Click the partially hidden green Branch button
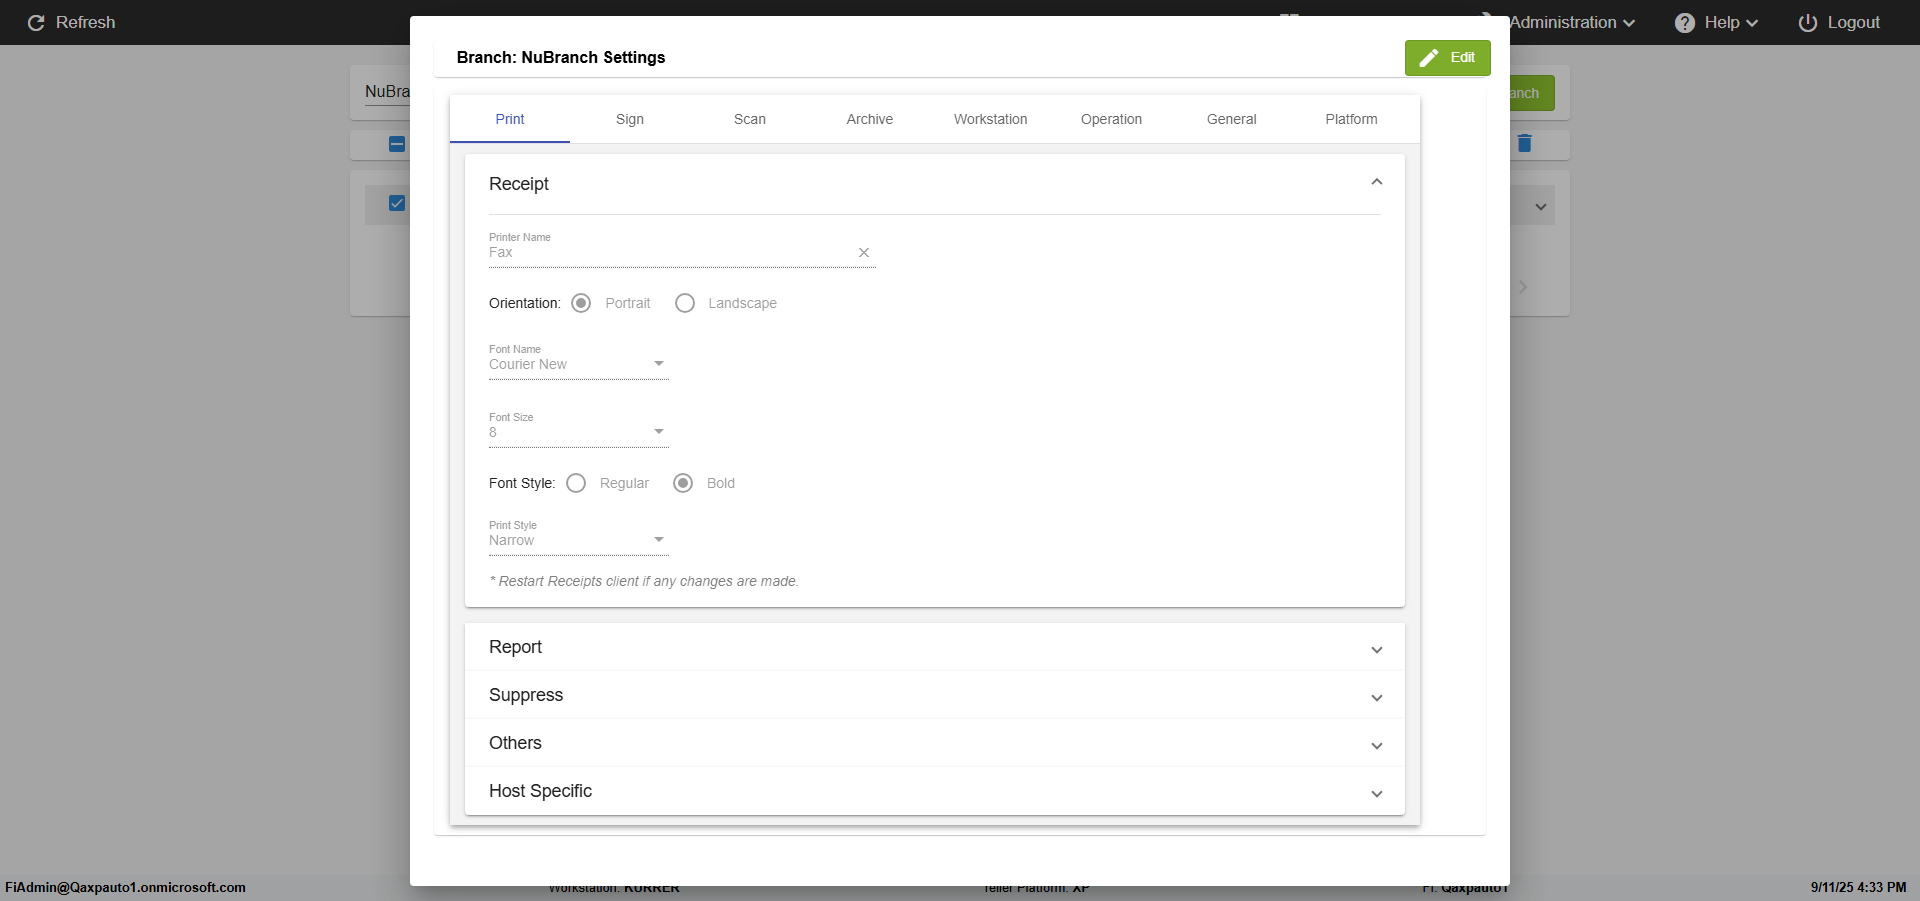The height and width of the screenshot is (901, 1920). 1532,93
